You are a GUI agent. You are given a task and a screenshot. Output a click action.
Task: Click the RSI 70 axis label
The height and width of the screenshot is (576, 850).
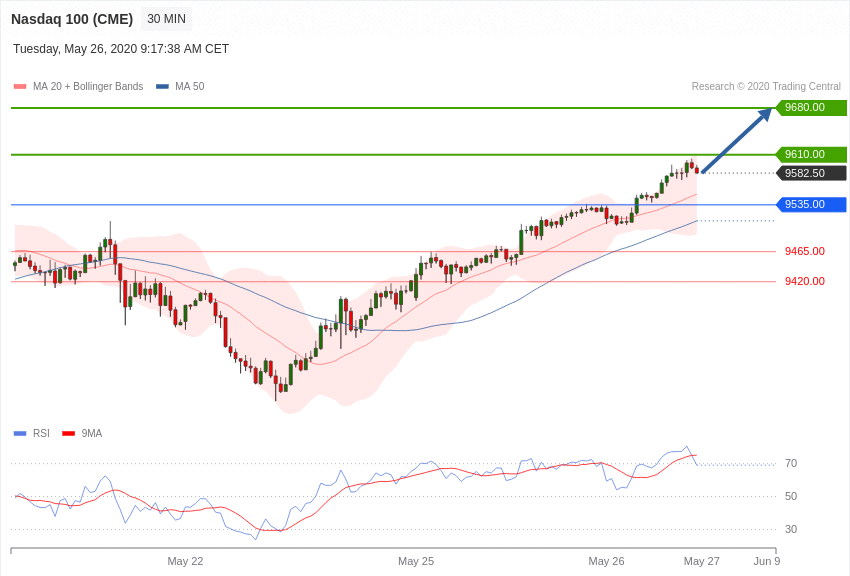click(791, 463)
